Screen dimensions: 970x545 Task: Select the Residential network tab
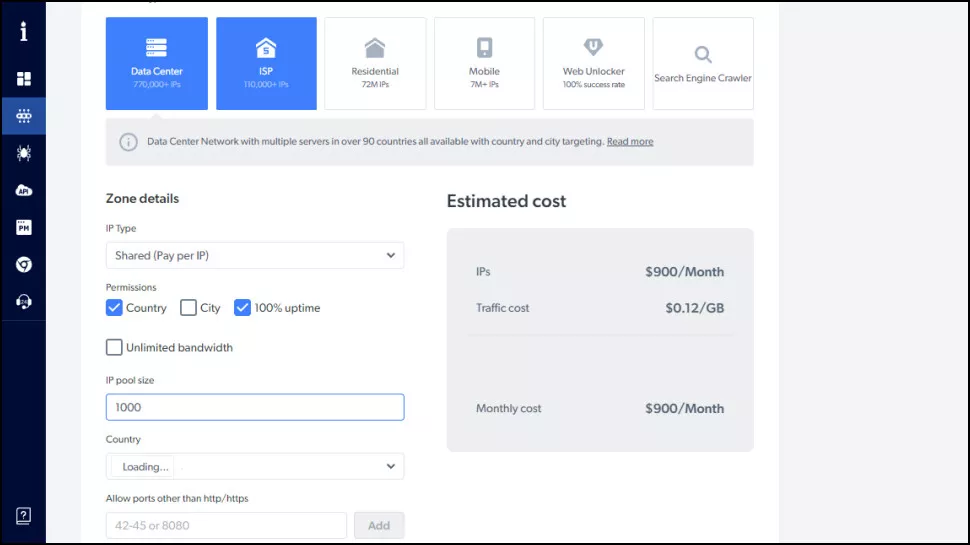(375, 64)
